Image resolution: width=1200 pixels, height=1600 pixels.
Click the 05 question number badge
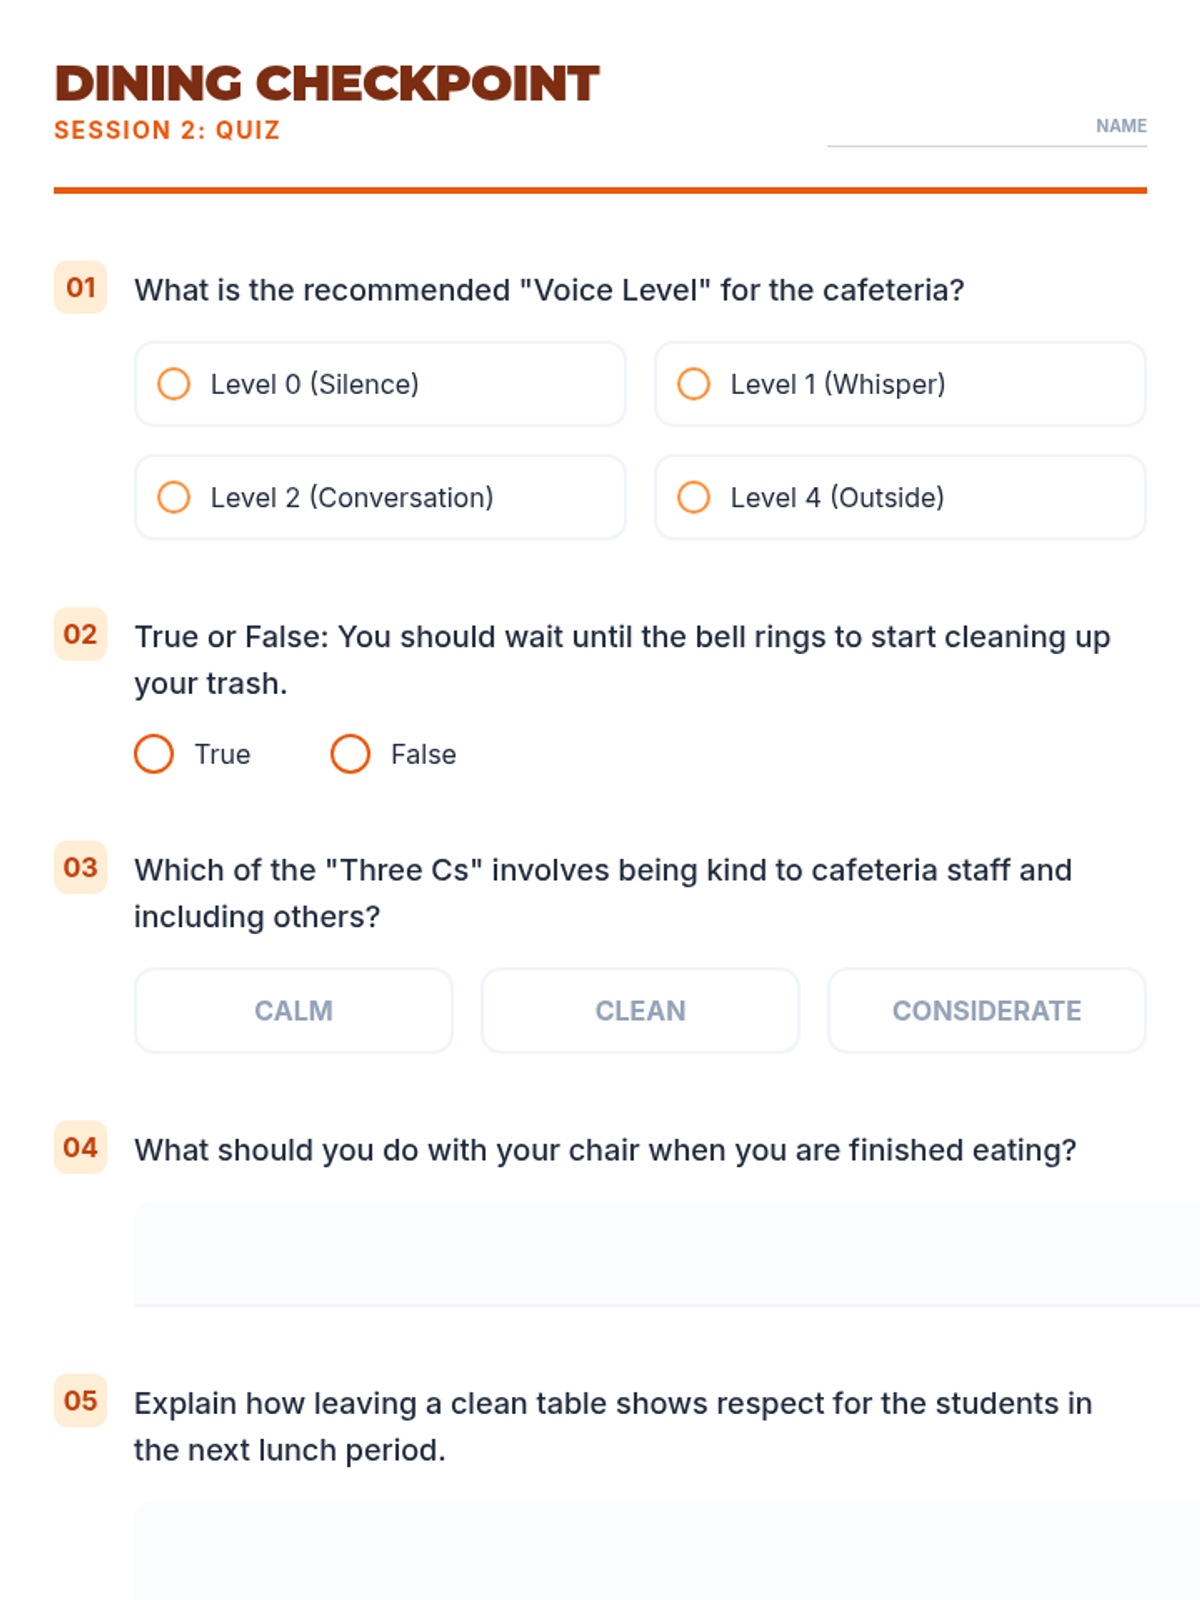tap(80, 1400)
